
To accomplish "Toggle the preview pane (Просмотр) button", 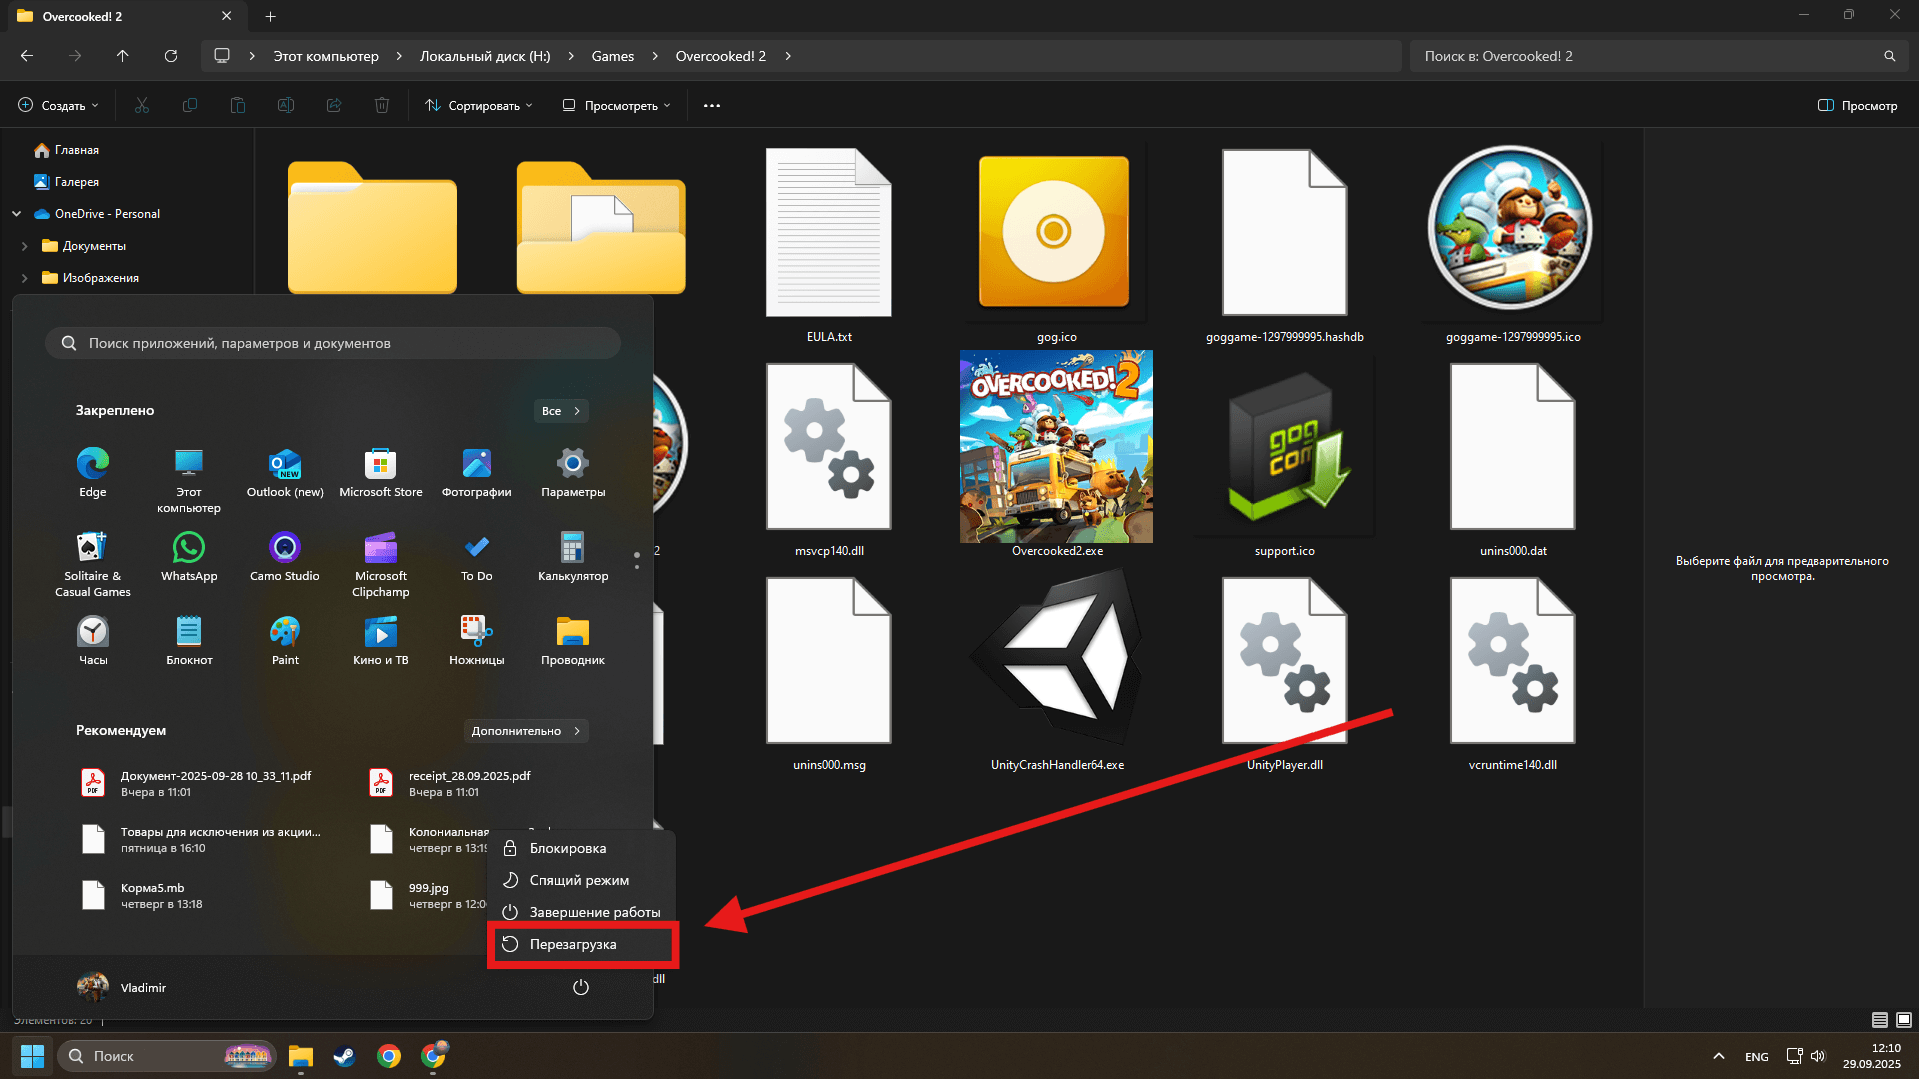I will 1857,106.
